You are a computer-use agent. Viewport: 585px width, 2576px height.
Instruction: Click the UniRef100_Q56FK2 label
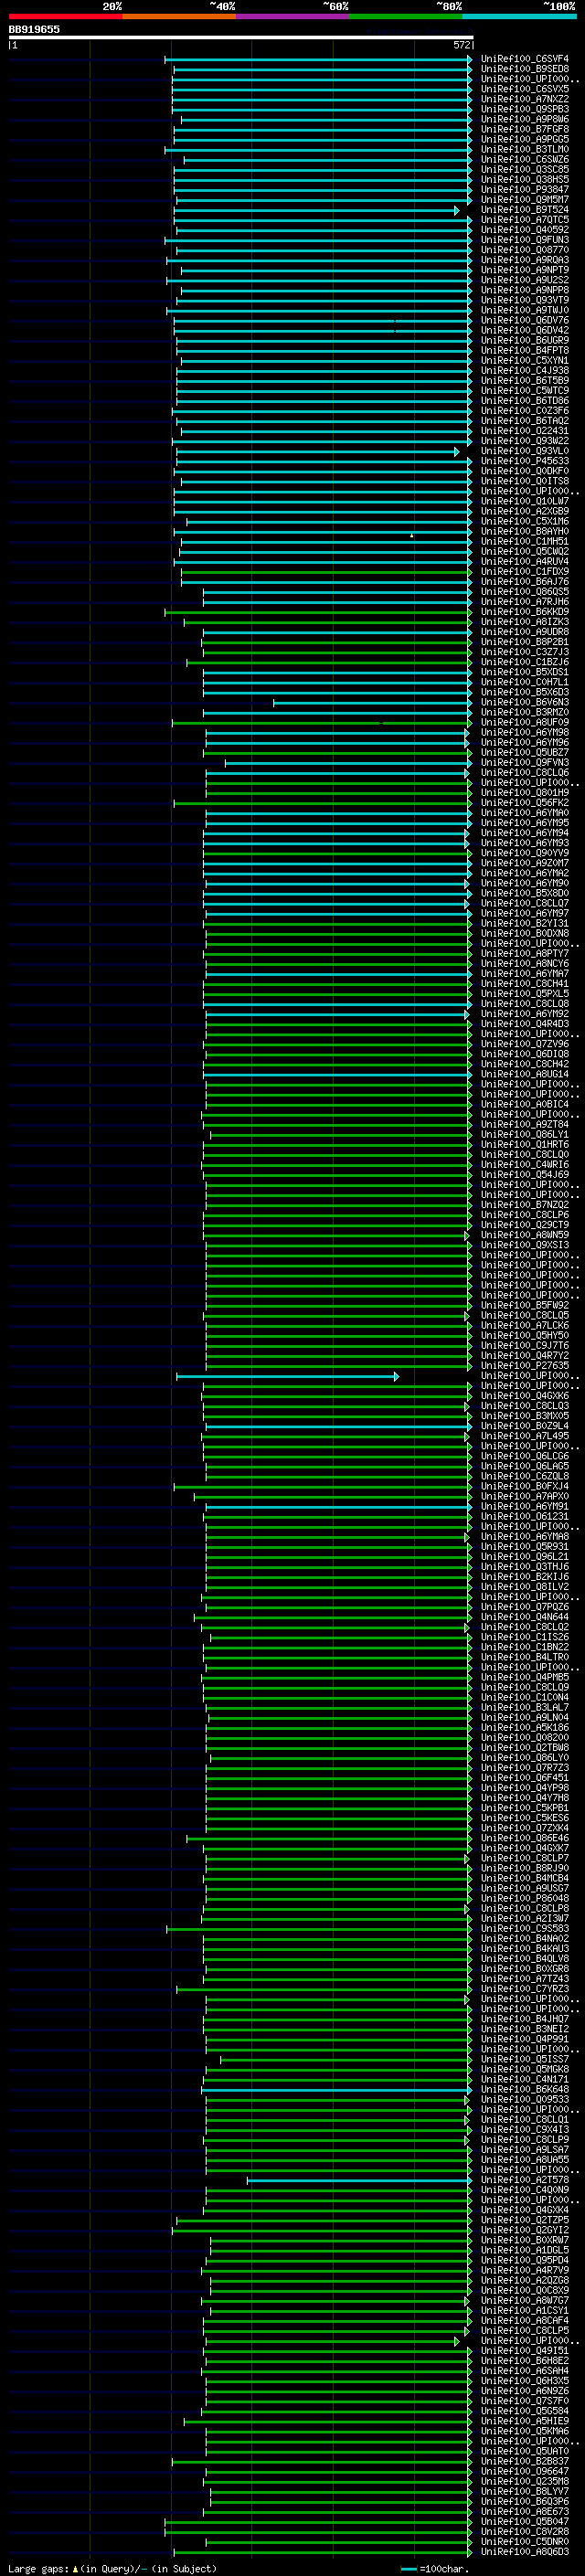coord(525,803)
